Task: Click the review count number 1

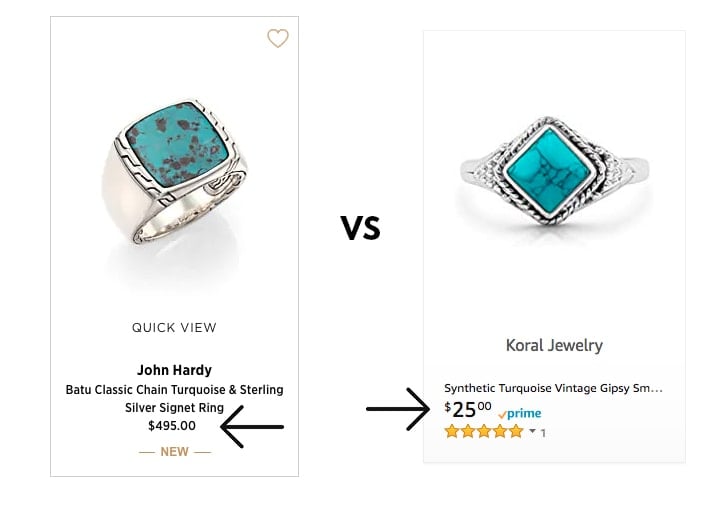Action: click(x=543, y=433)
